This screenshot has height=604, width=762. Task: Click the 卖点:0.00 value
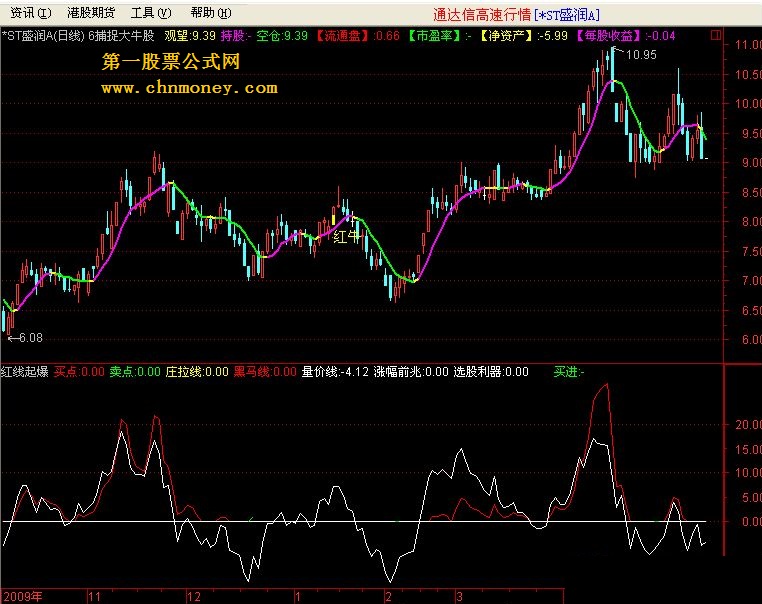[x=135, y=372]
